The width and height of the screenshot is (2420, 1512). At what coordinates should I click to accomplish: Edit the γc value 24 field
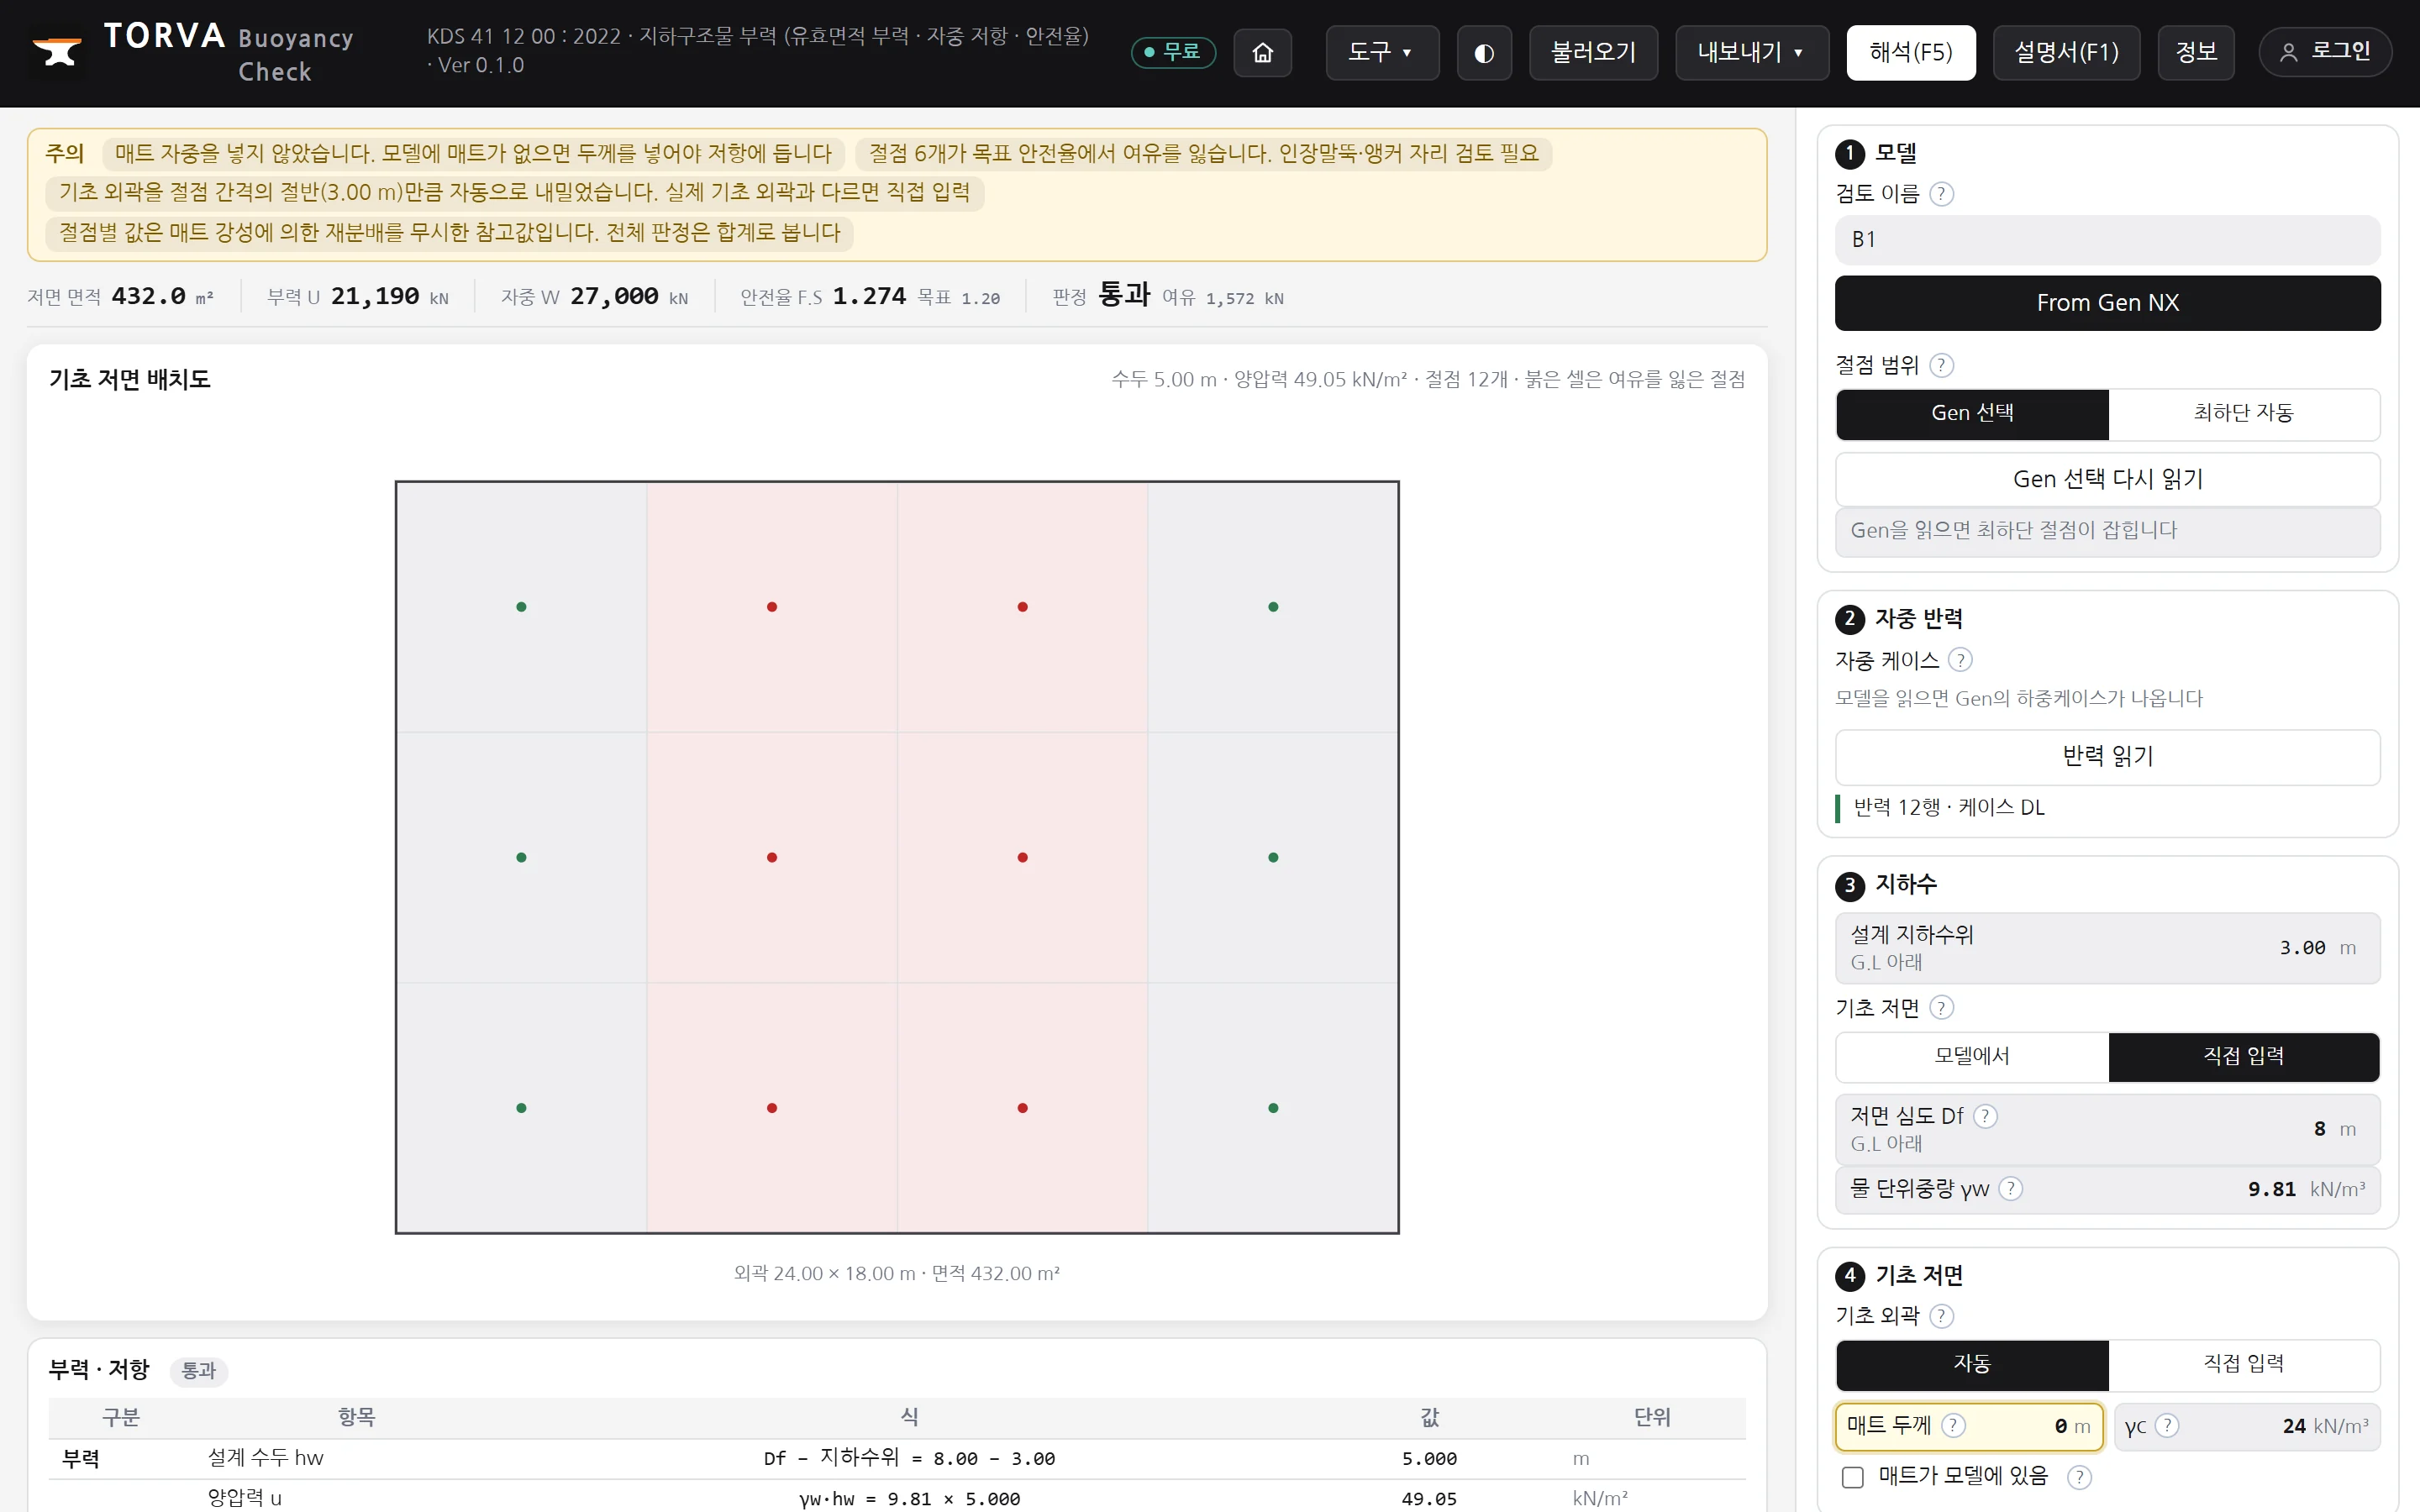coord(2247,1426)
